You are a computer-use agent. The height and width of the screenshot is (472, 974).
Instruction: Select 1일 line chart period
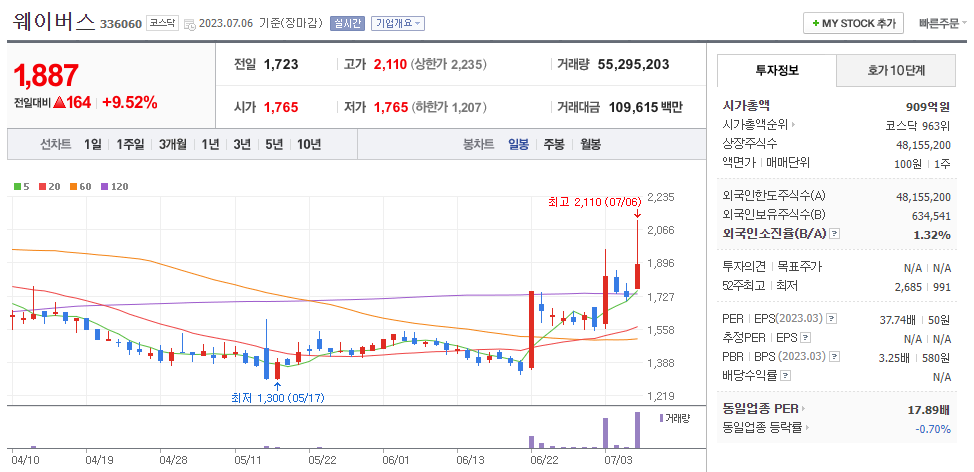93,145
